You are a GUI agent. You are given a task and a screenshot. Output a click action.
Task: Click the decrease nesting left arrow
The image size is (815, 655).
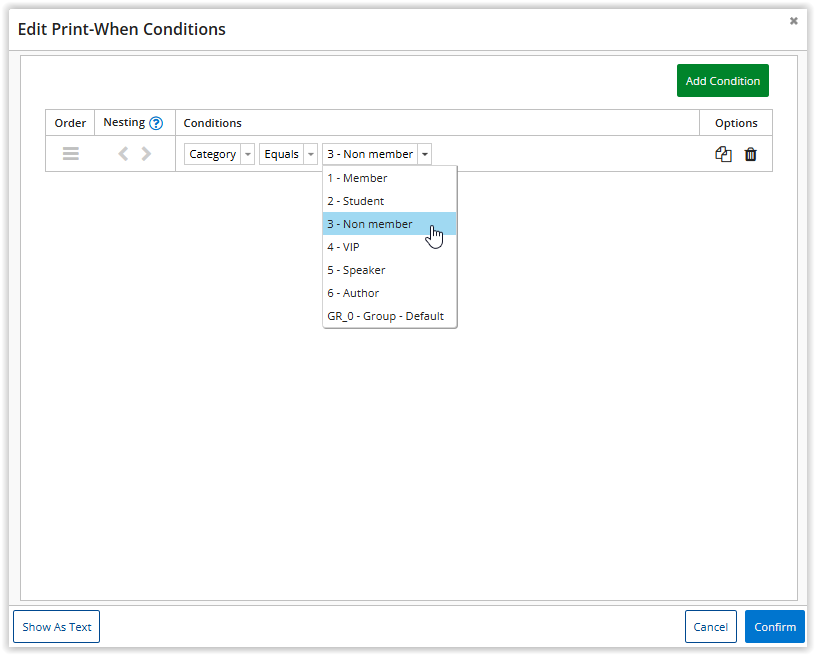[x=123, y=154]
